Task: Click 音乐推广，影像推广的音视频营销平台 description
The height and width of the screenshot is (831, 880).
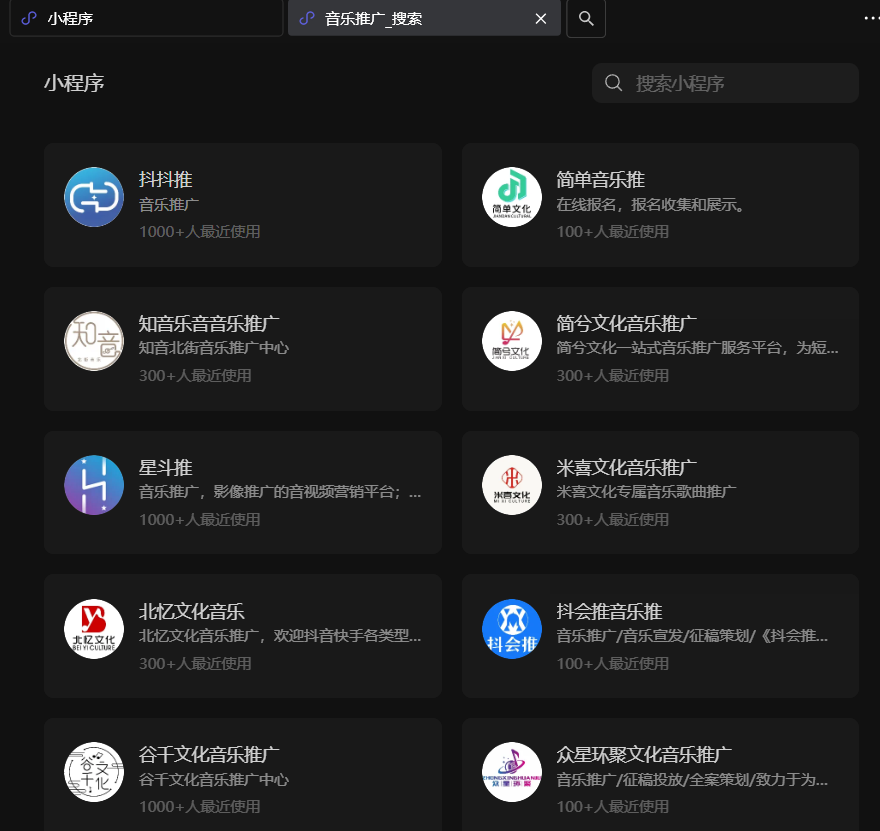Action: pyautogui.click(x=279, y=492)
